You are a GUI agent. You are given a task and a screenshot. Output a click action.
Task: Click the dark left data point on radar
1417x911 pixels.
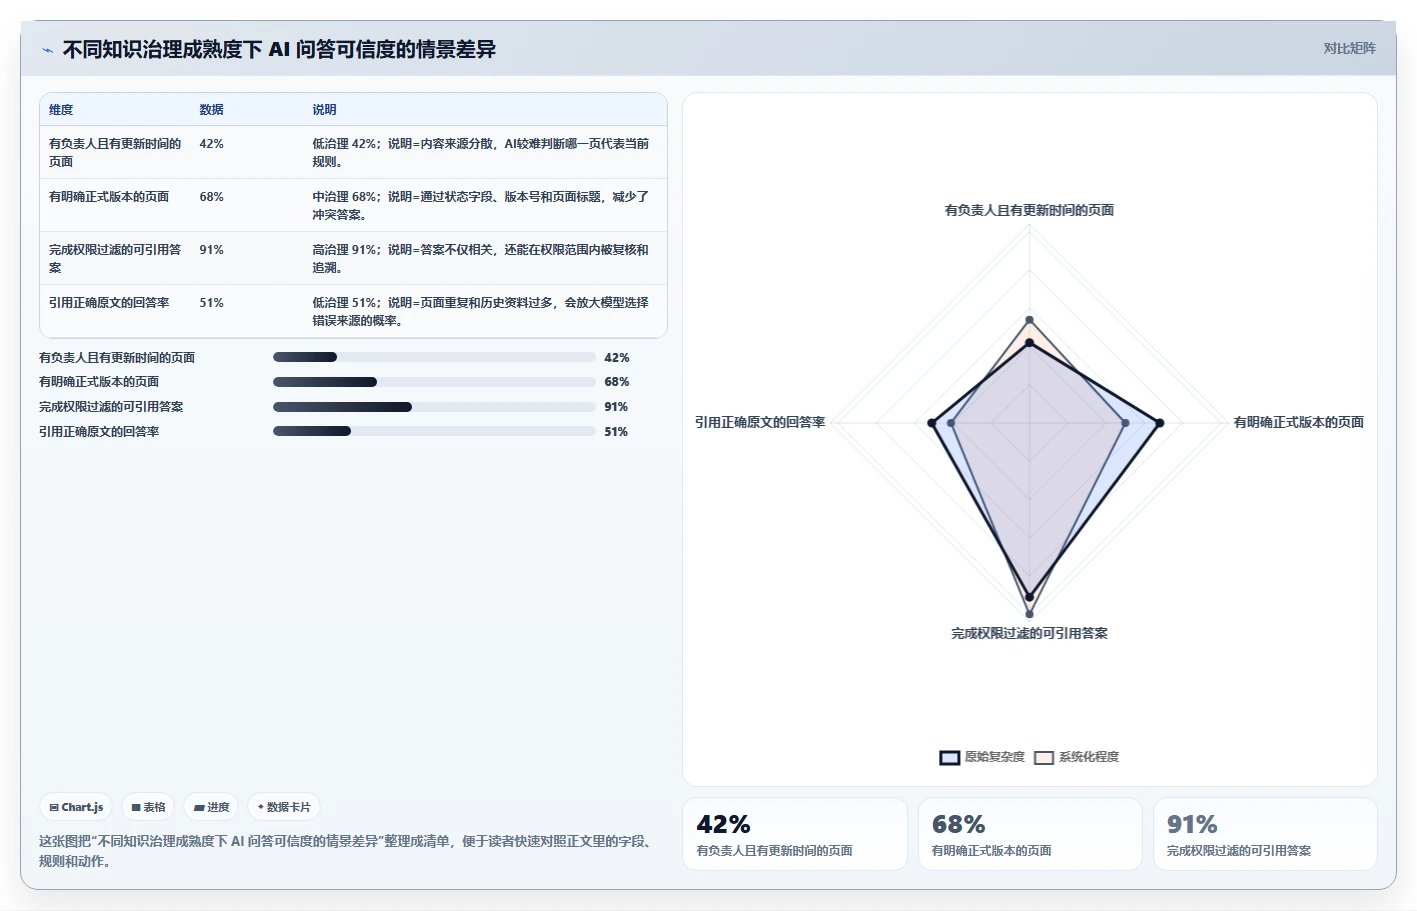coord(932,423)
